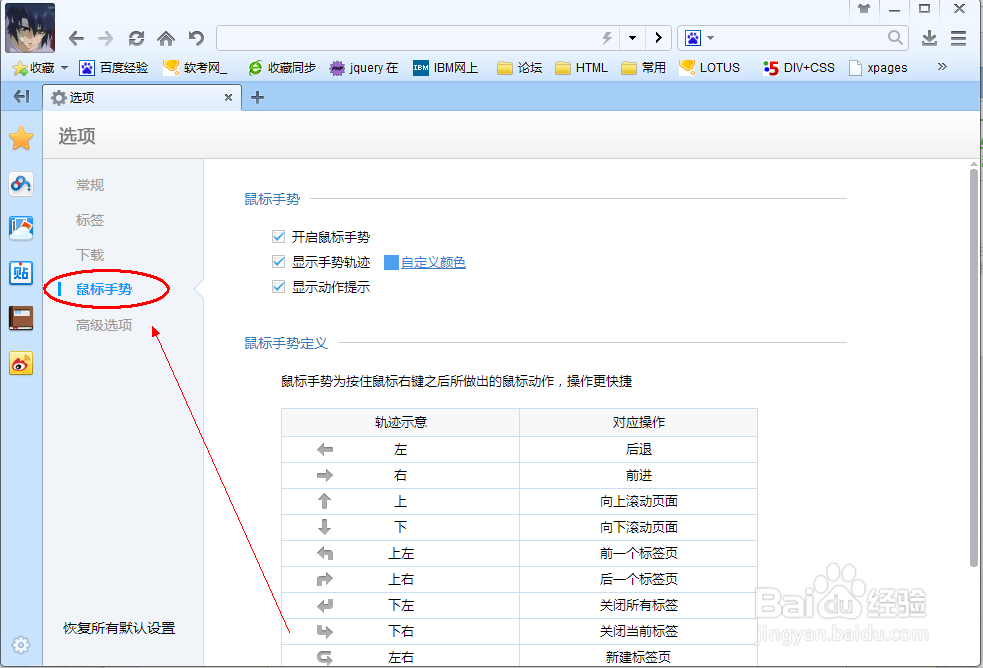Open the 收藏 favorites dropdown

(39, 68)
